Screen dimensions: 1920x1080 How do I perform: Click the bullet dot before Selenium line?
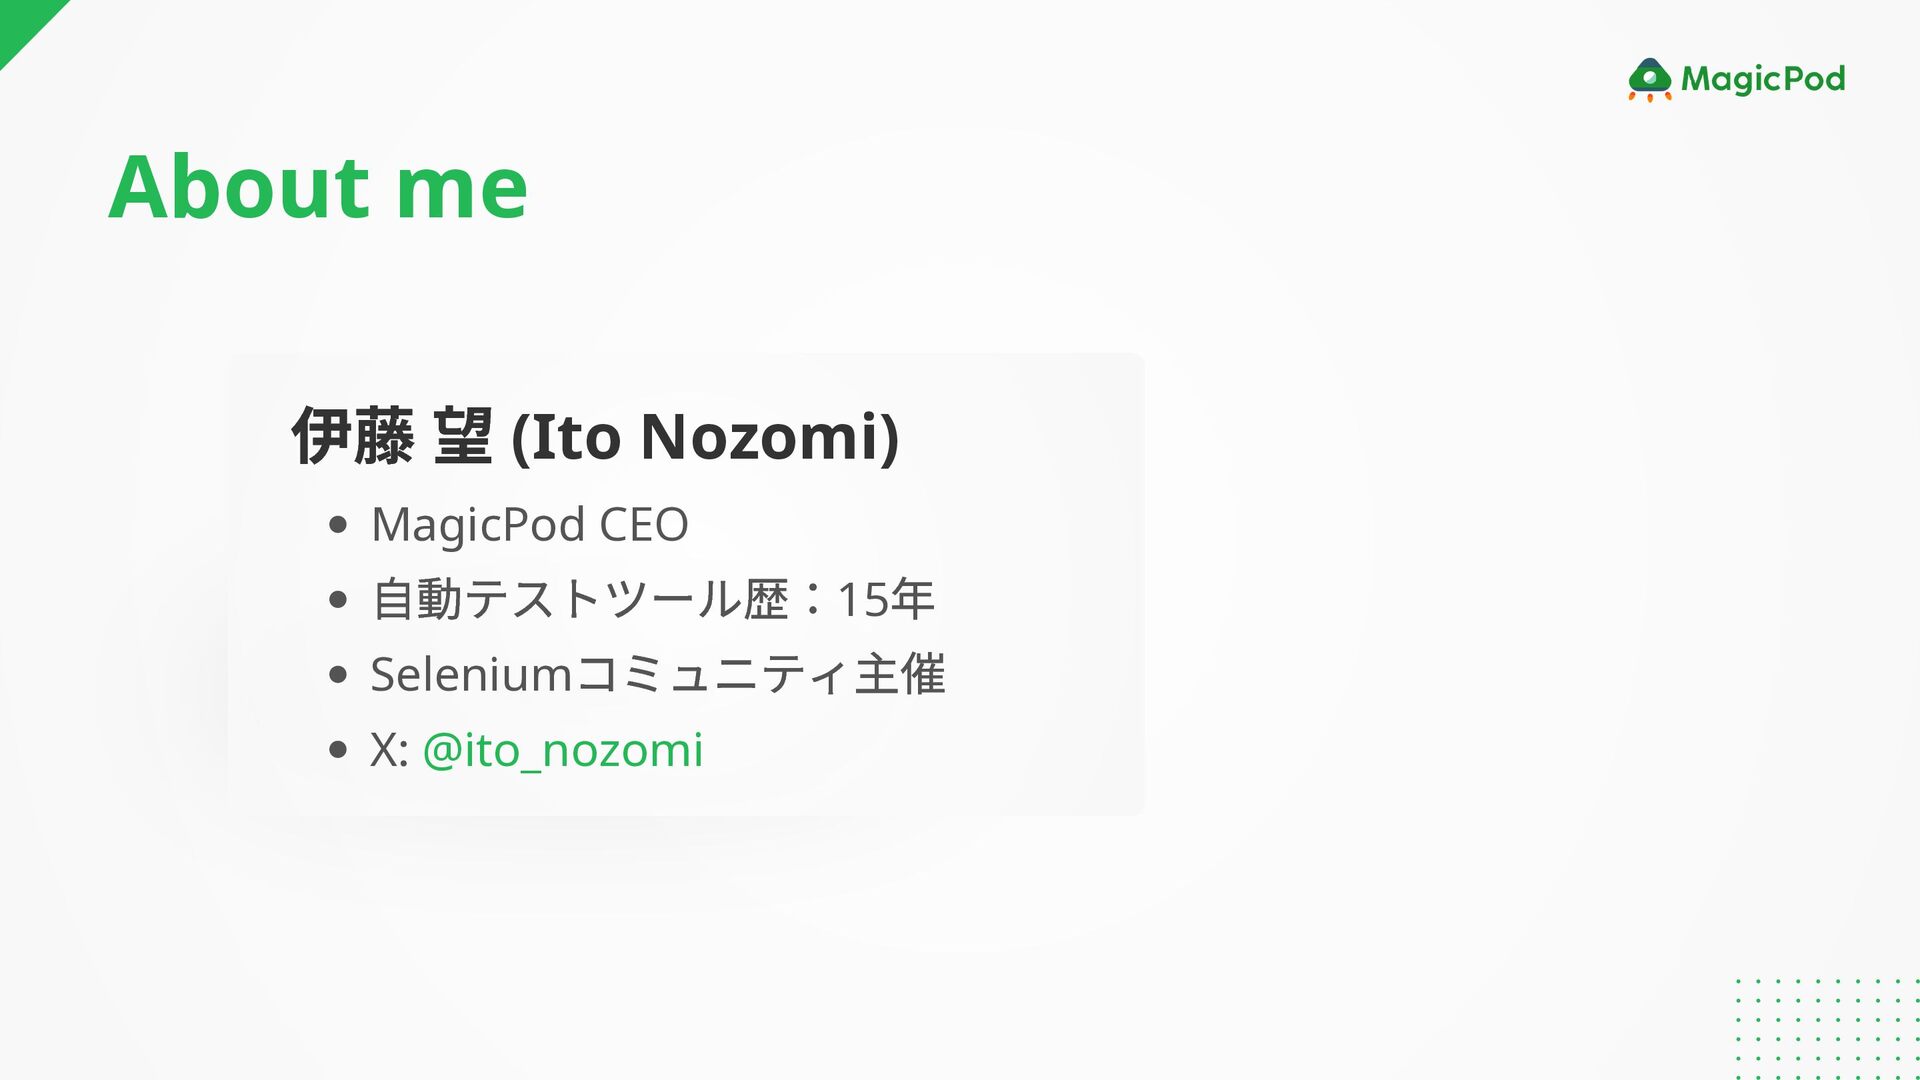coord(337,675)
